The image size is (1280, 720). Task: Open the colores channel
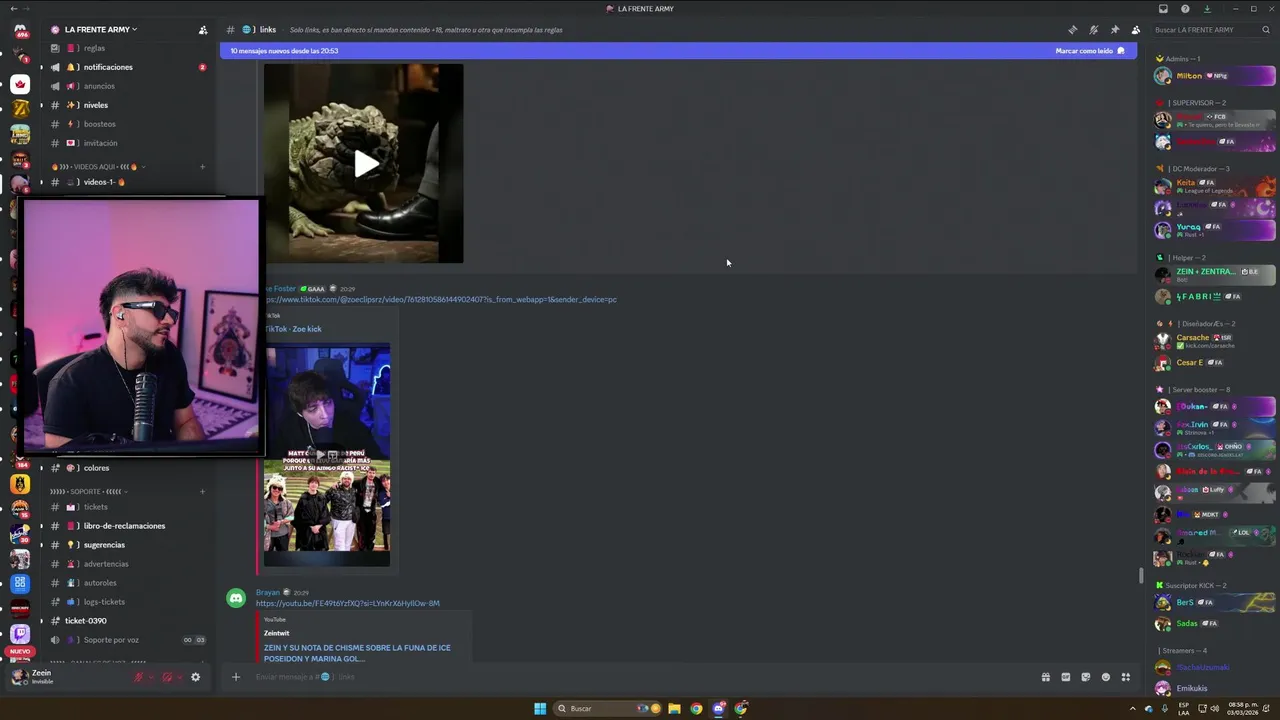click(x=128, y=468)
